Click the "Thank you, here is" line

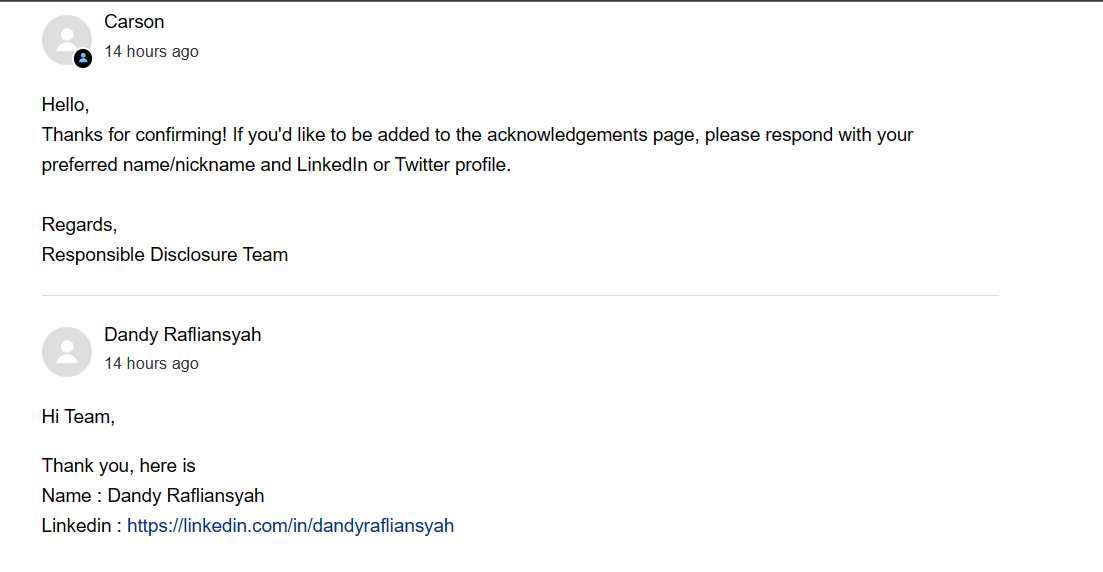(x=118, y=466)
